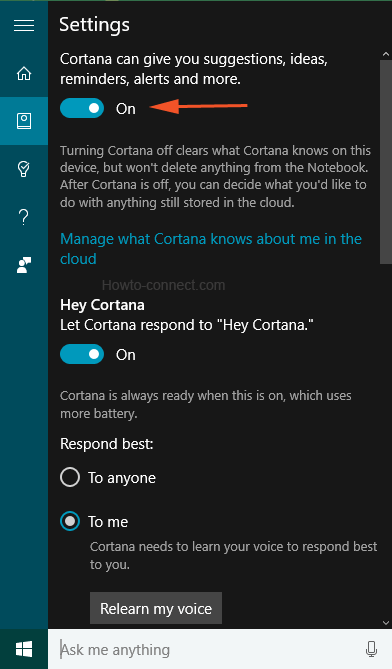Click the 'Respond best:' label
The height and width of the screenshot is (669, 392).
click(107, 444)
